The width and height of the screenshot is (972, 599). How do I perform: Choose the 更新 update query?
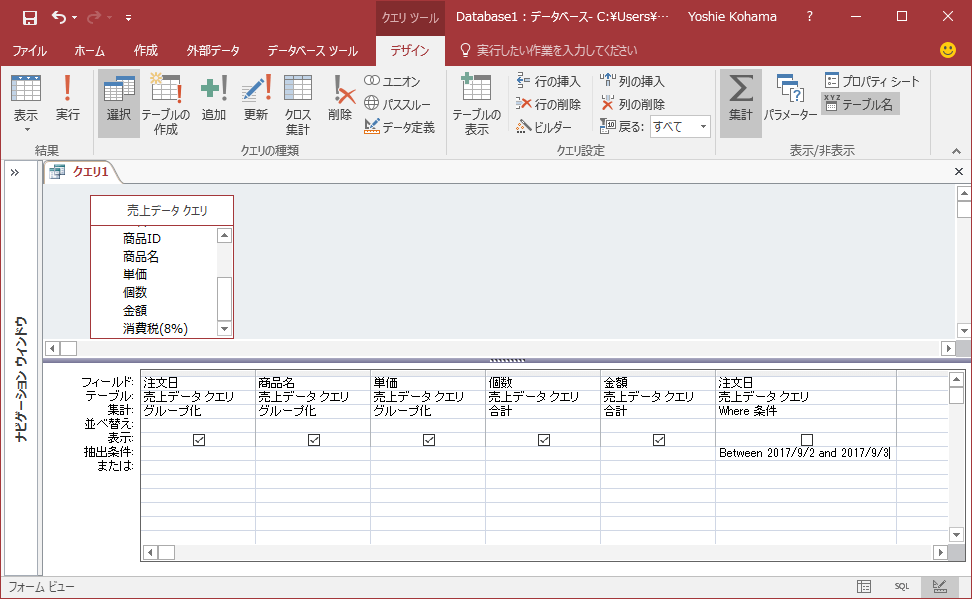pyautogui.click(x=255, y=98)
